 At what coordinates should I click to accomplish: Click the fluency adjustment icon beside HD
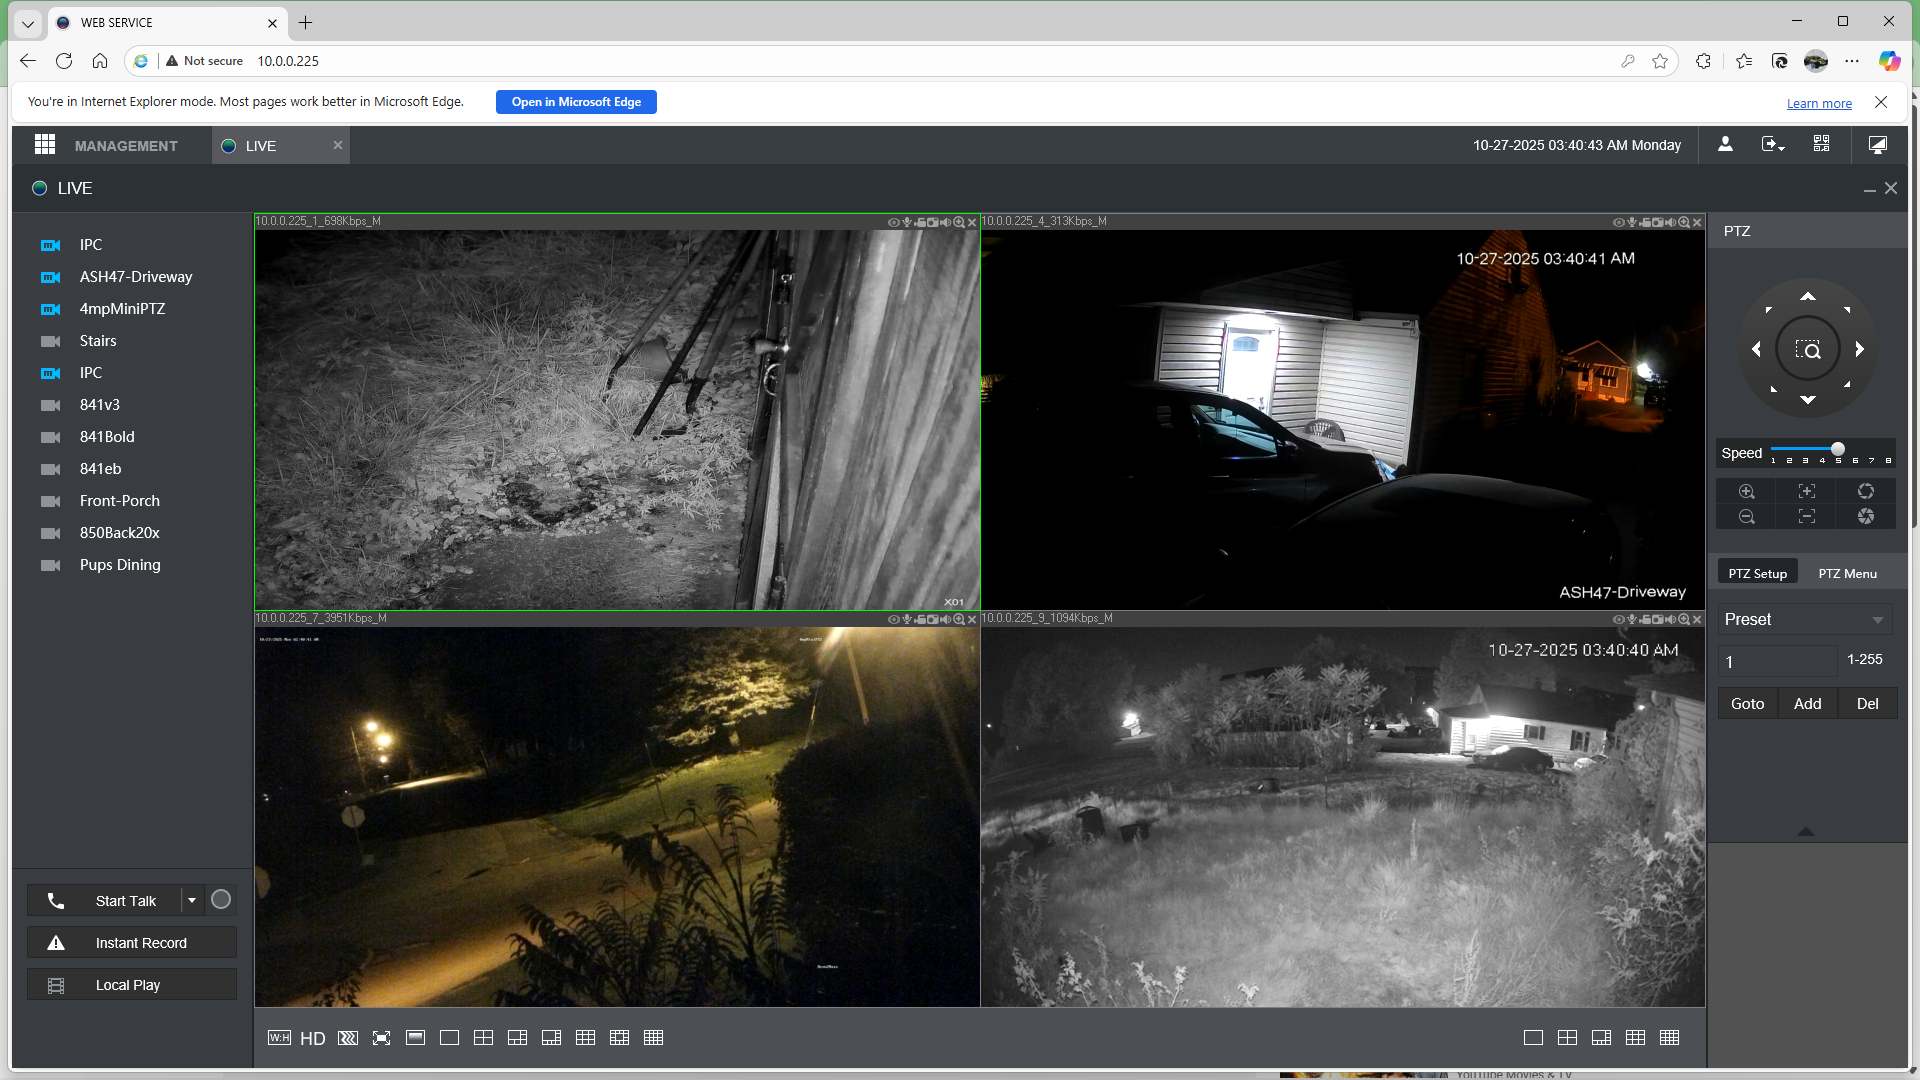(348, 1038)
